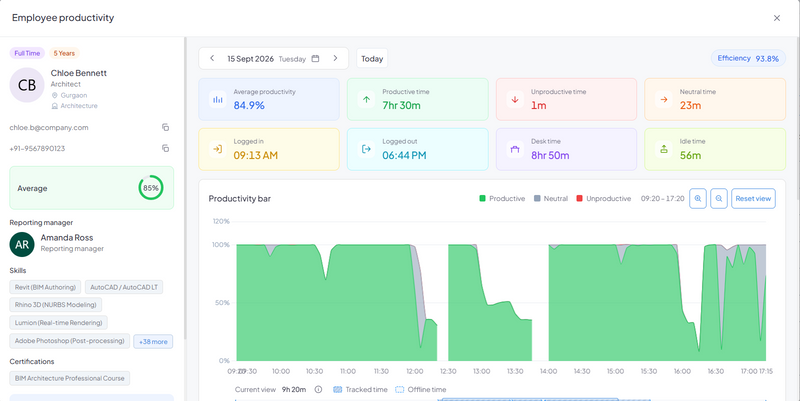Click the BIM Architecture Professional Course certification
This screenshot has height=401, width=800.
(69, 378)
